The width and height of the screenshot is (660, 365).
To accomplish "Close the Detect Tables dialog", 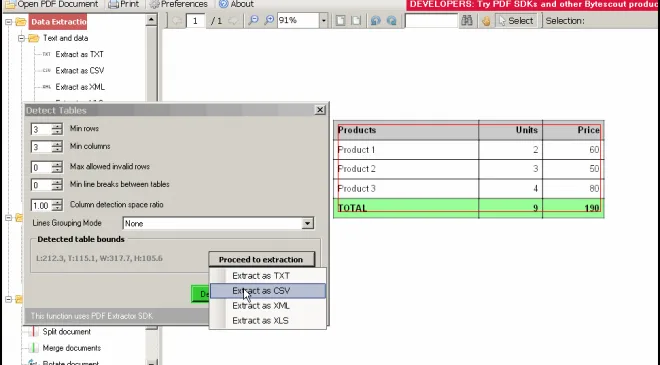I will point(320,110).
